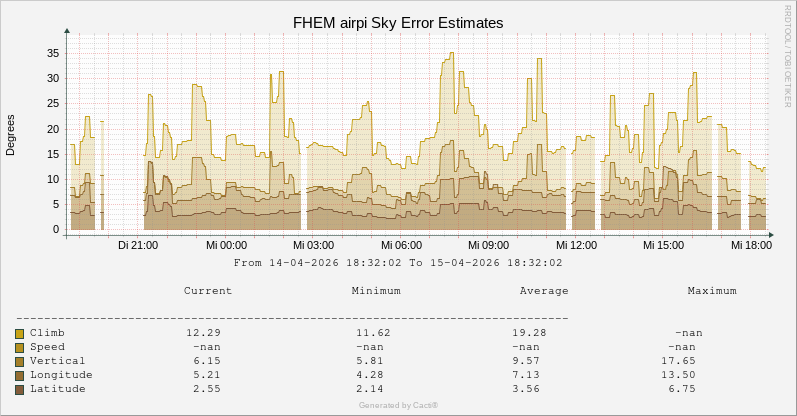Click the 'Di 21:00' time axis label
797x416 pixels.
137,245
